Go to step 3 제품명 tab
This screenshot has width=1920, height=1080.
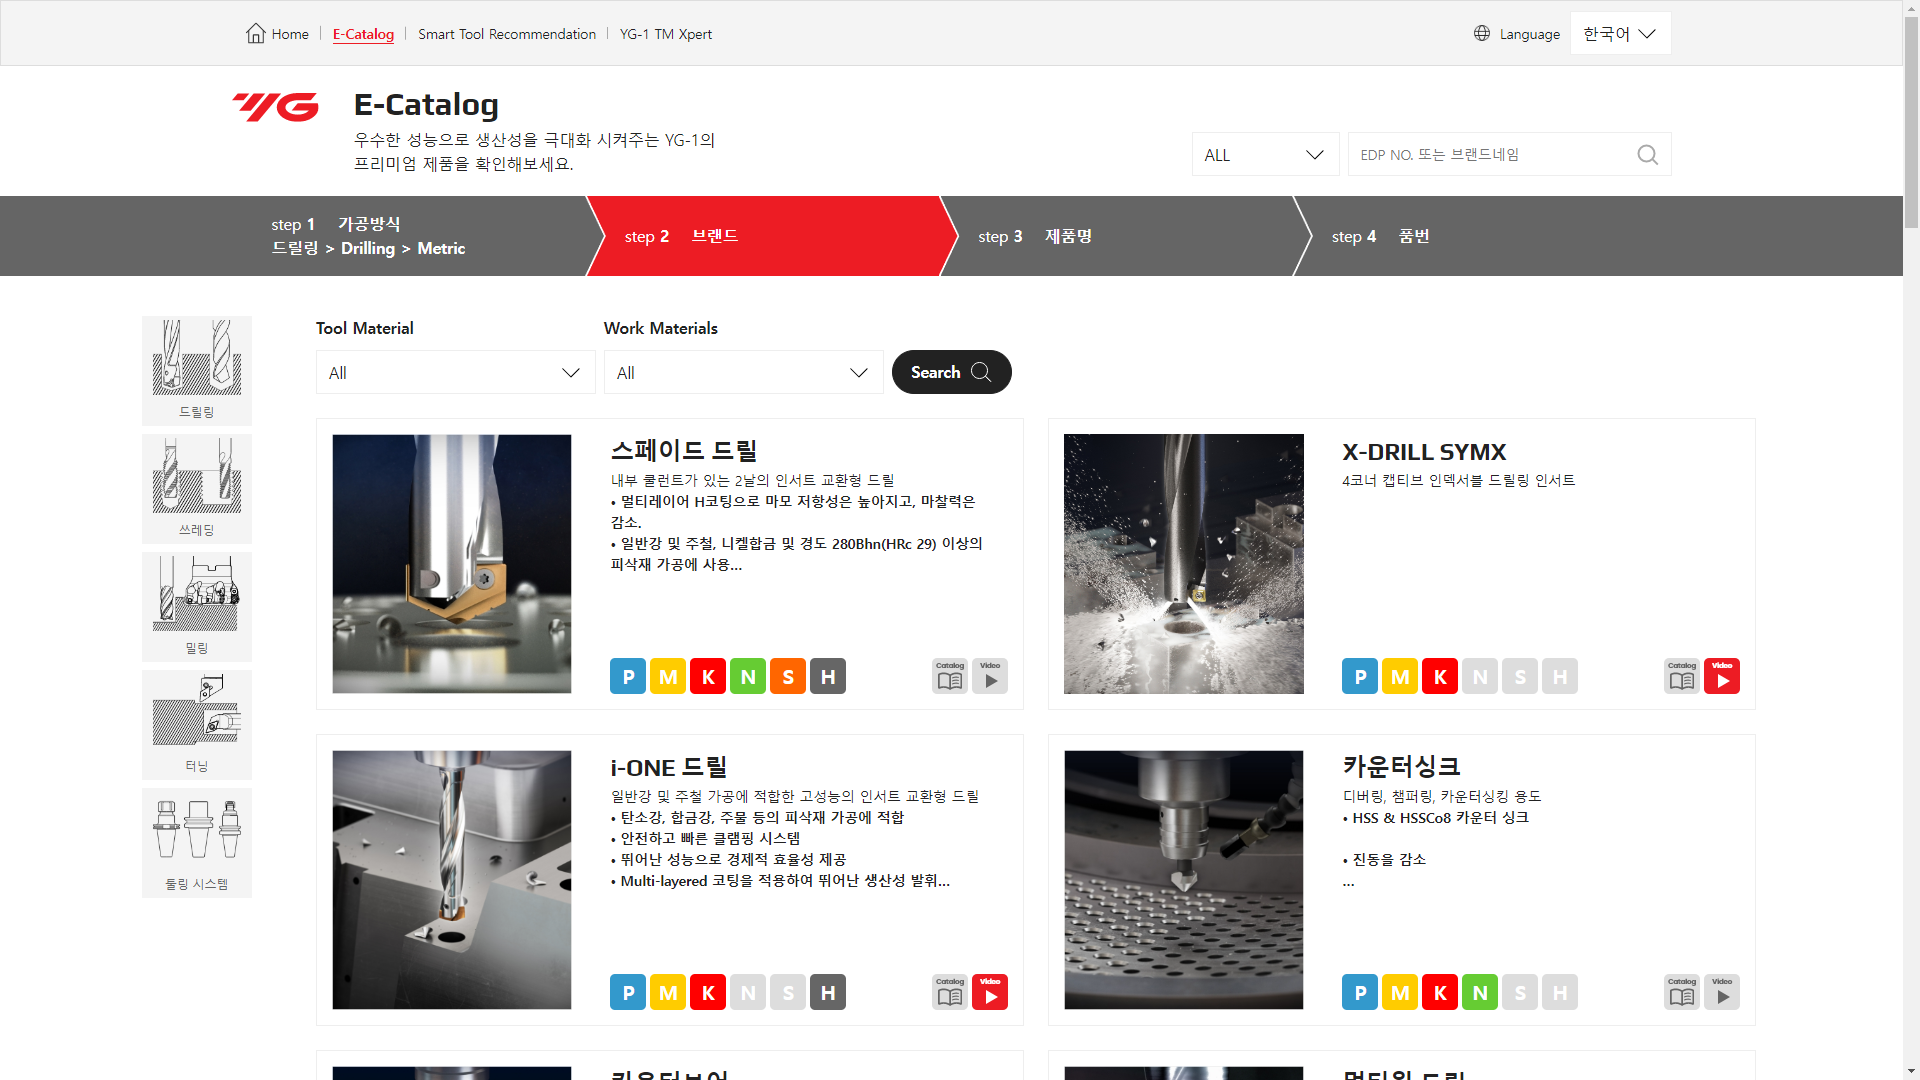(1125, 236)
